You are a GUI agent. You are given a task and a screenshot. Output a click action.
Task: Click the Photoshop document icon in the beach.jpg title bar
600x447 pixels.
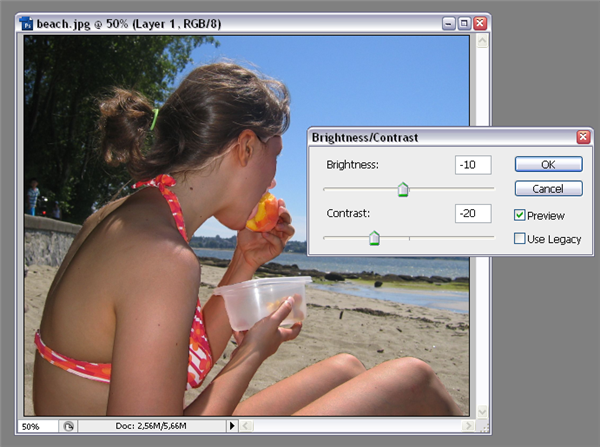[26, 24]
